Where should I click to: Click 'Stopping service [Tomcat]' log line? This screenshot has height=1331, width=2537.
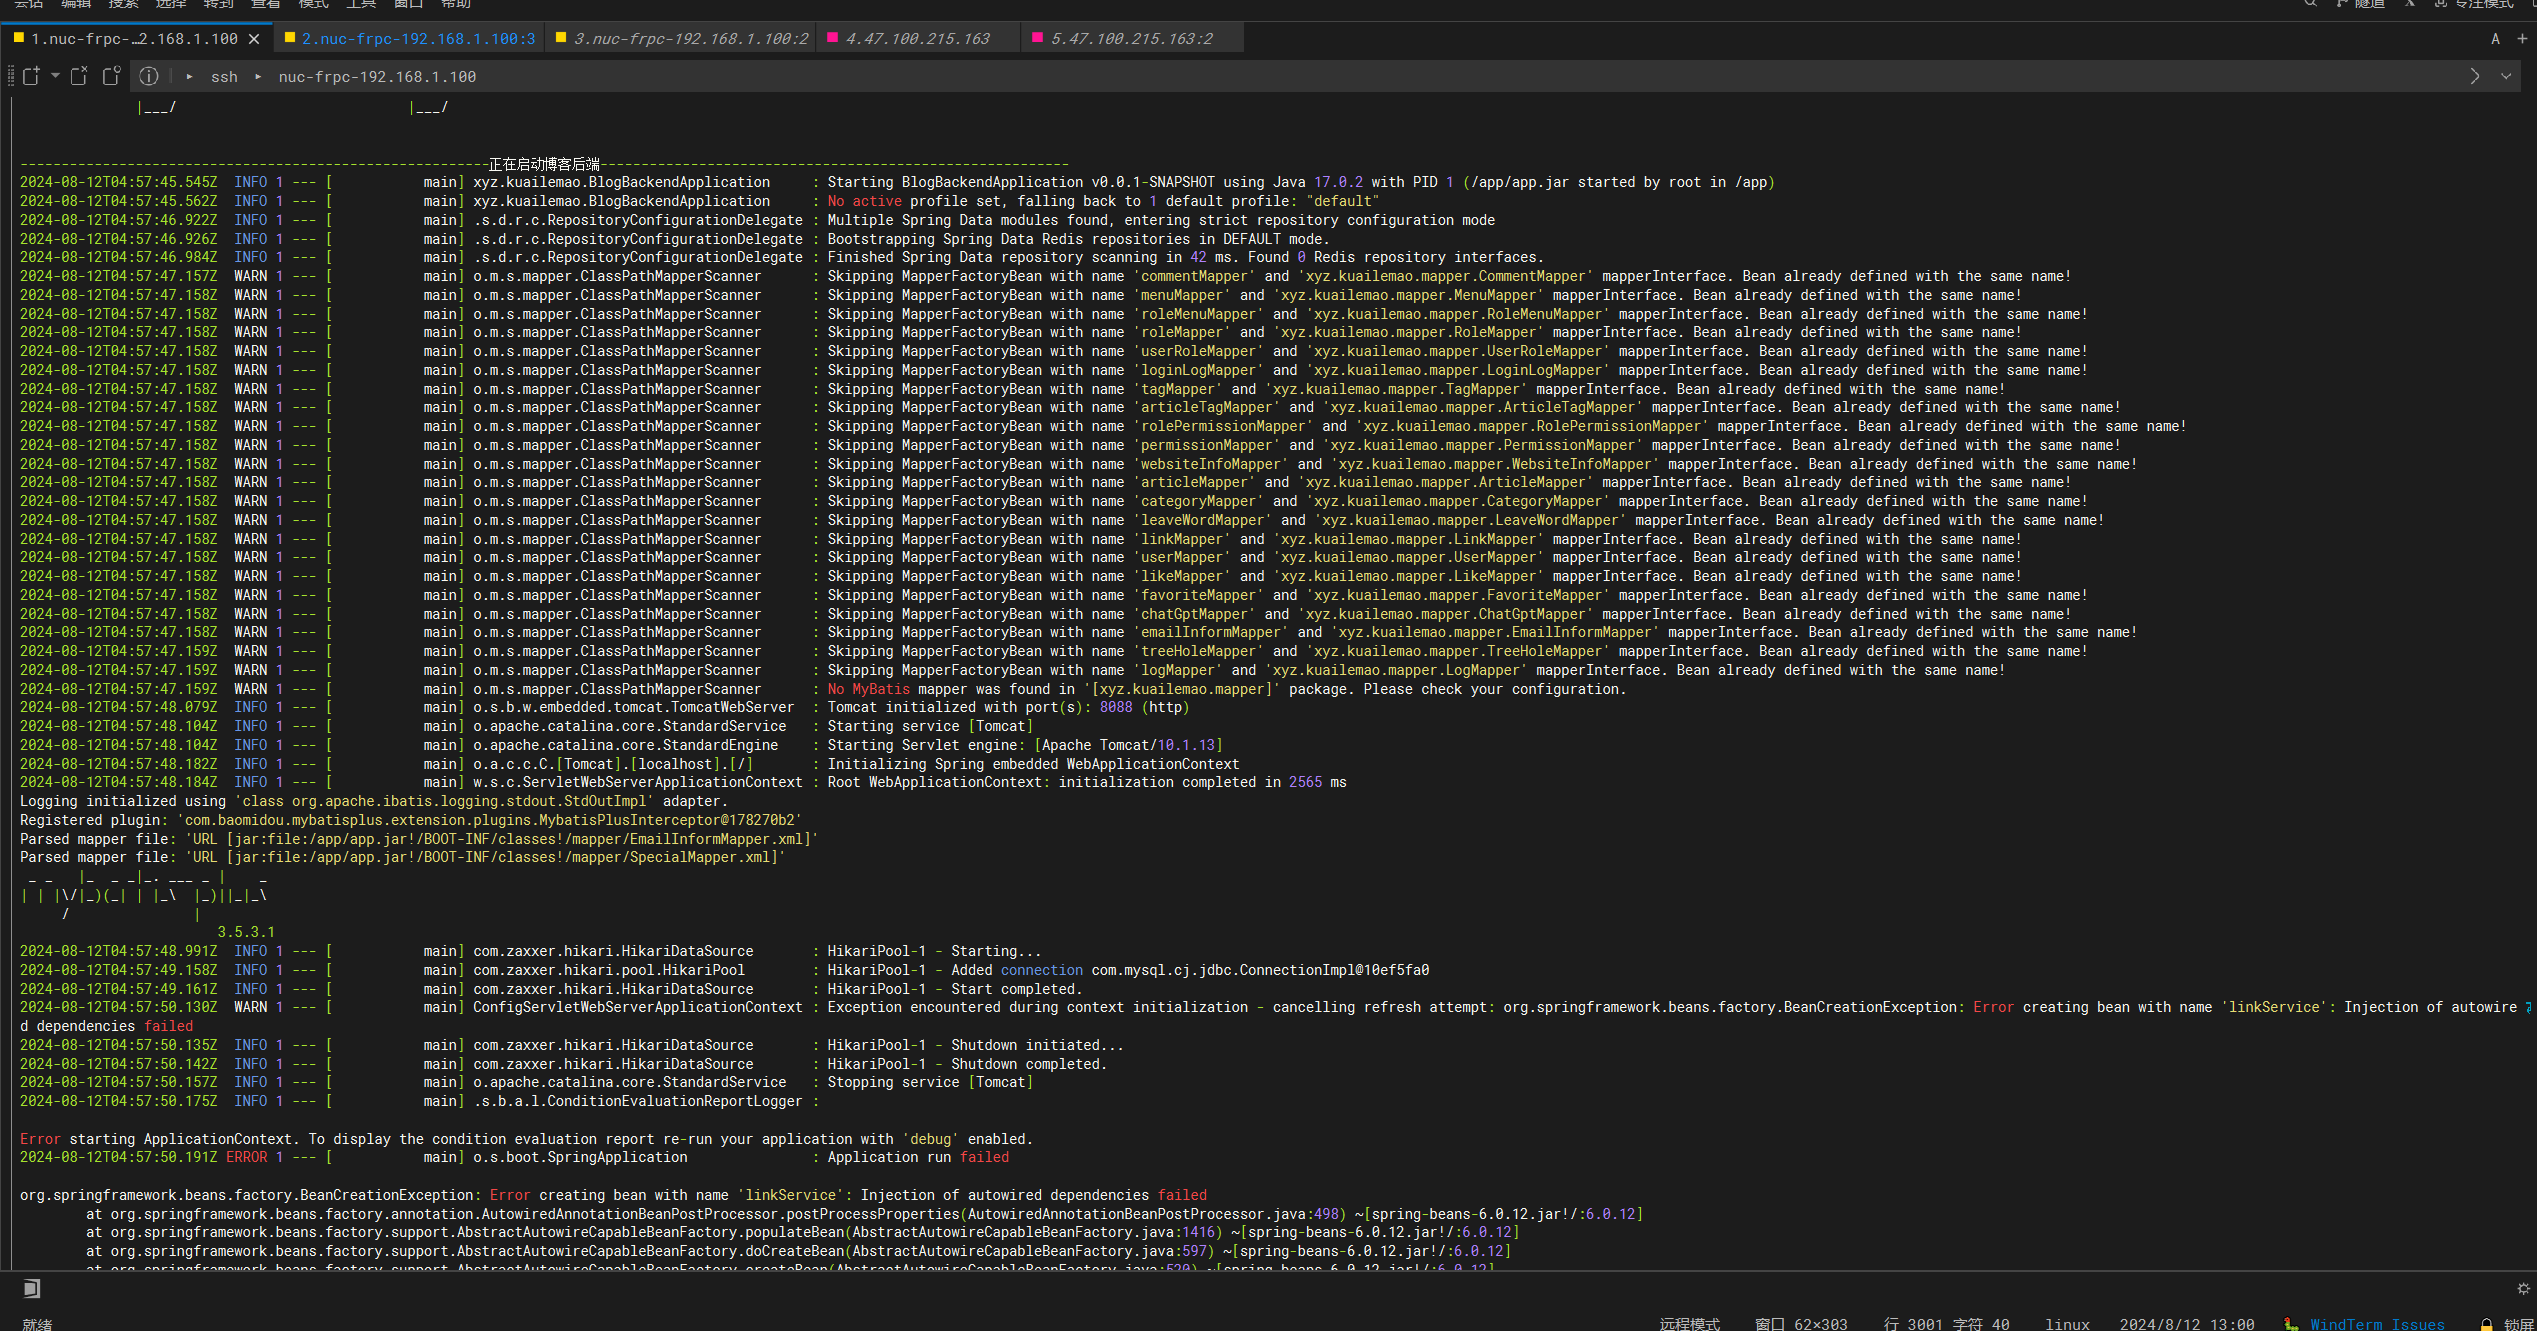[x=526, y=1082]
